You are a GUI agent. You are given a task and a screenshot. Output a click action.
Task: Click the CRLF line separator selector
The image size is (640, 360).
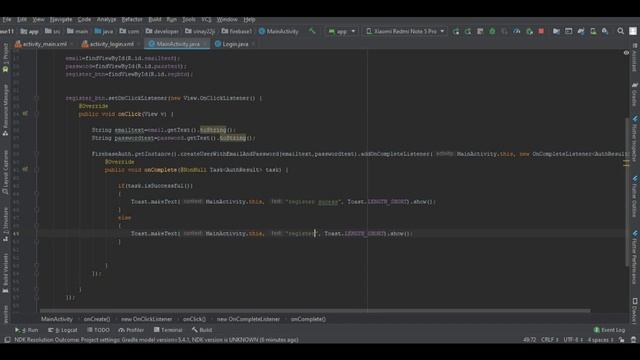pyautogui.click(x=549, y=340)
